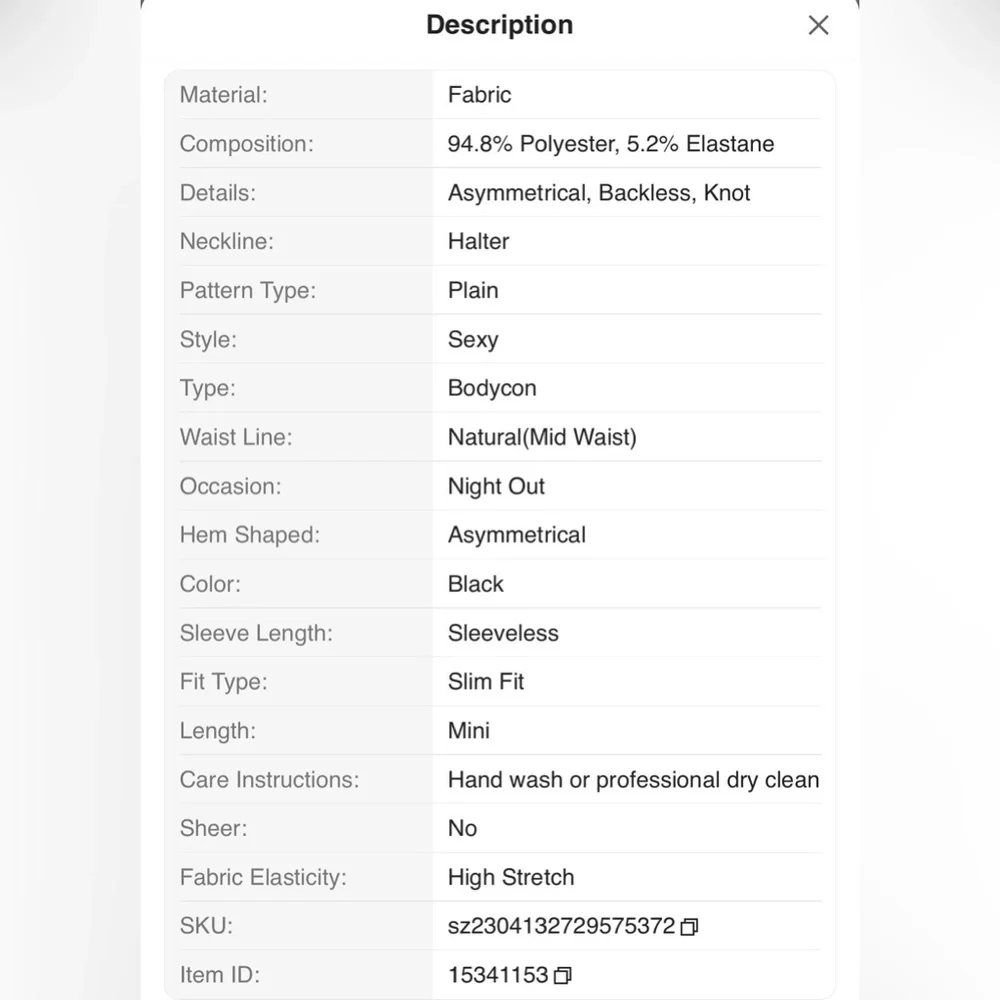Image resolution: width=1000 pixels, height=1000 pixels.
Task: Copy the Item ID icon
Action: coord(562,975)
